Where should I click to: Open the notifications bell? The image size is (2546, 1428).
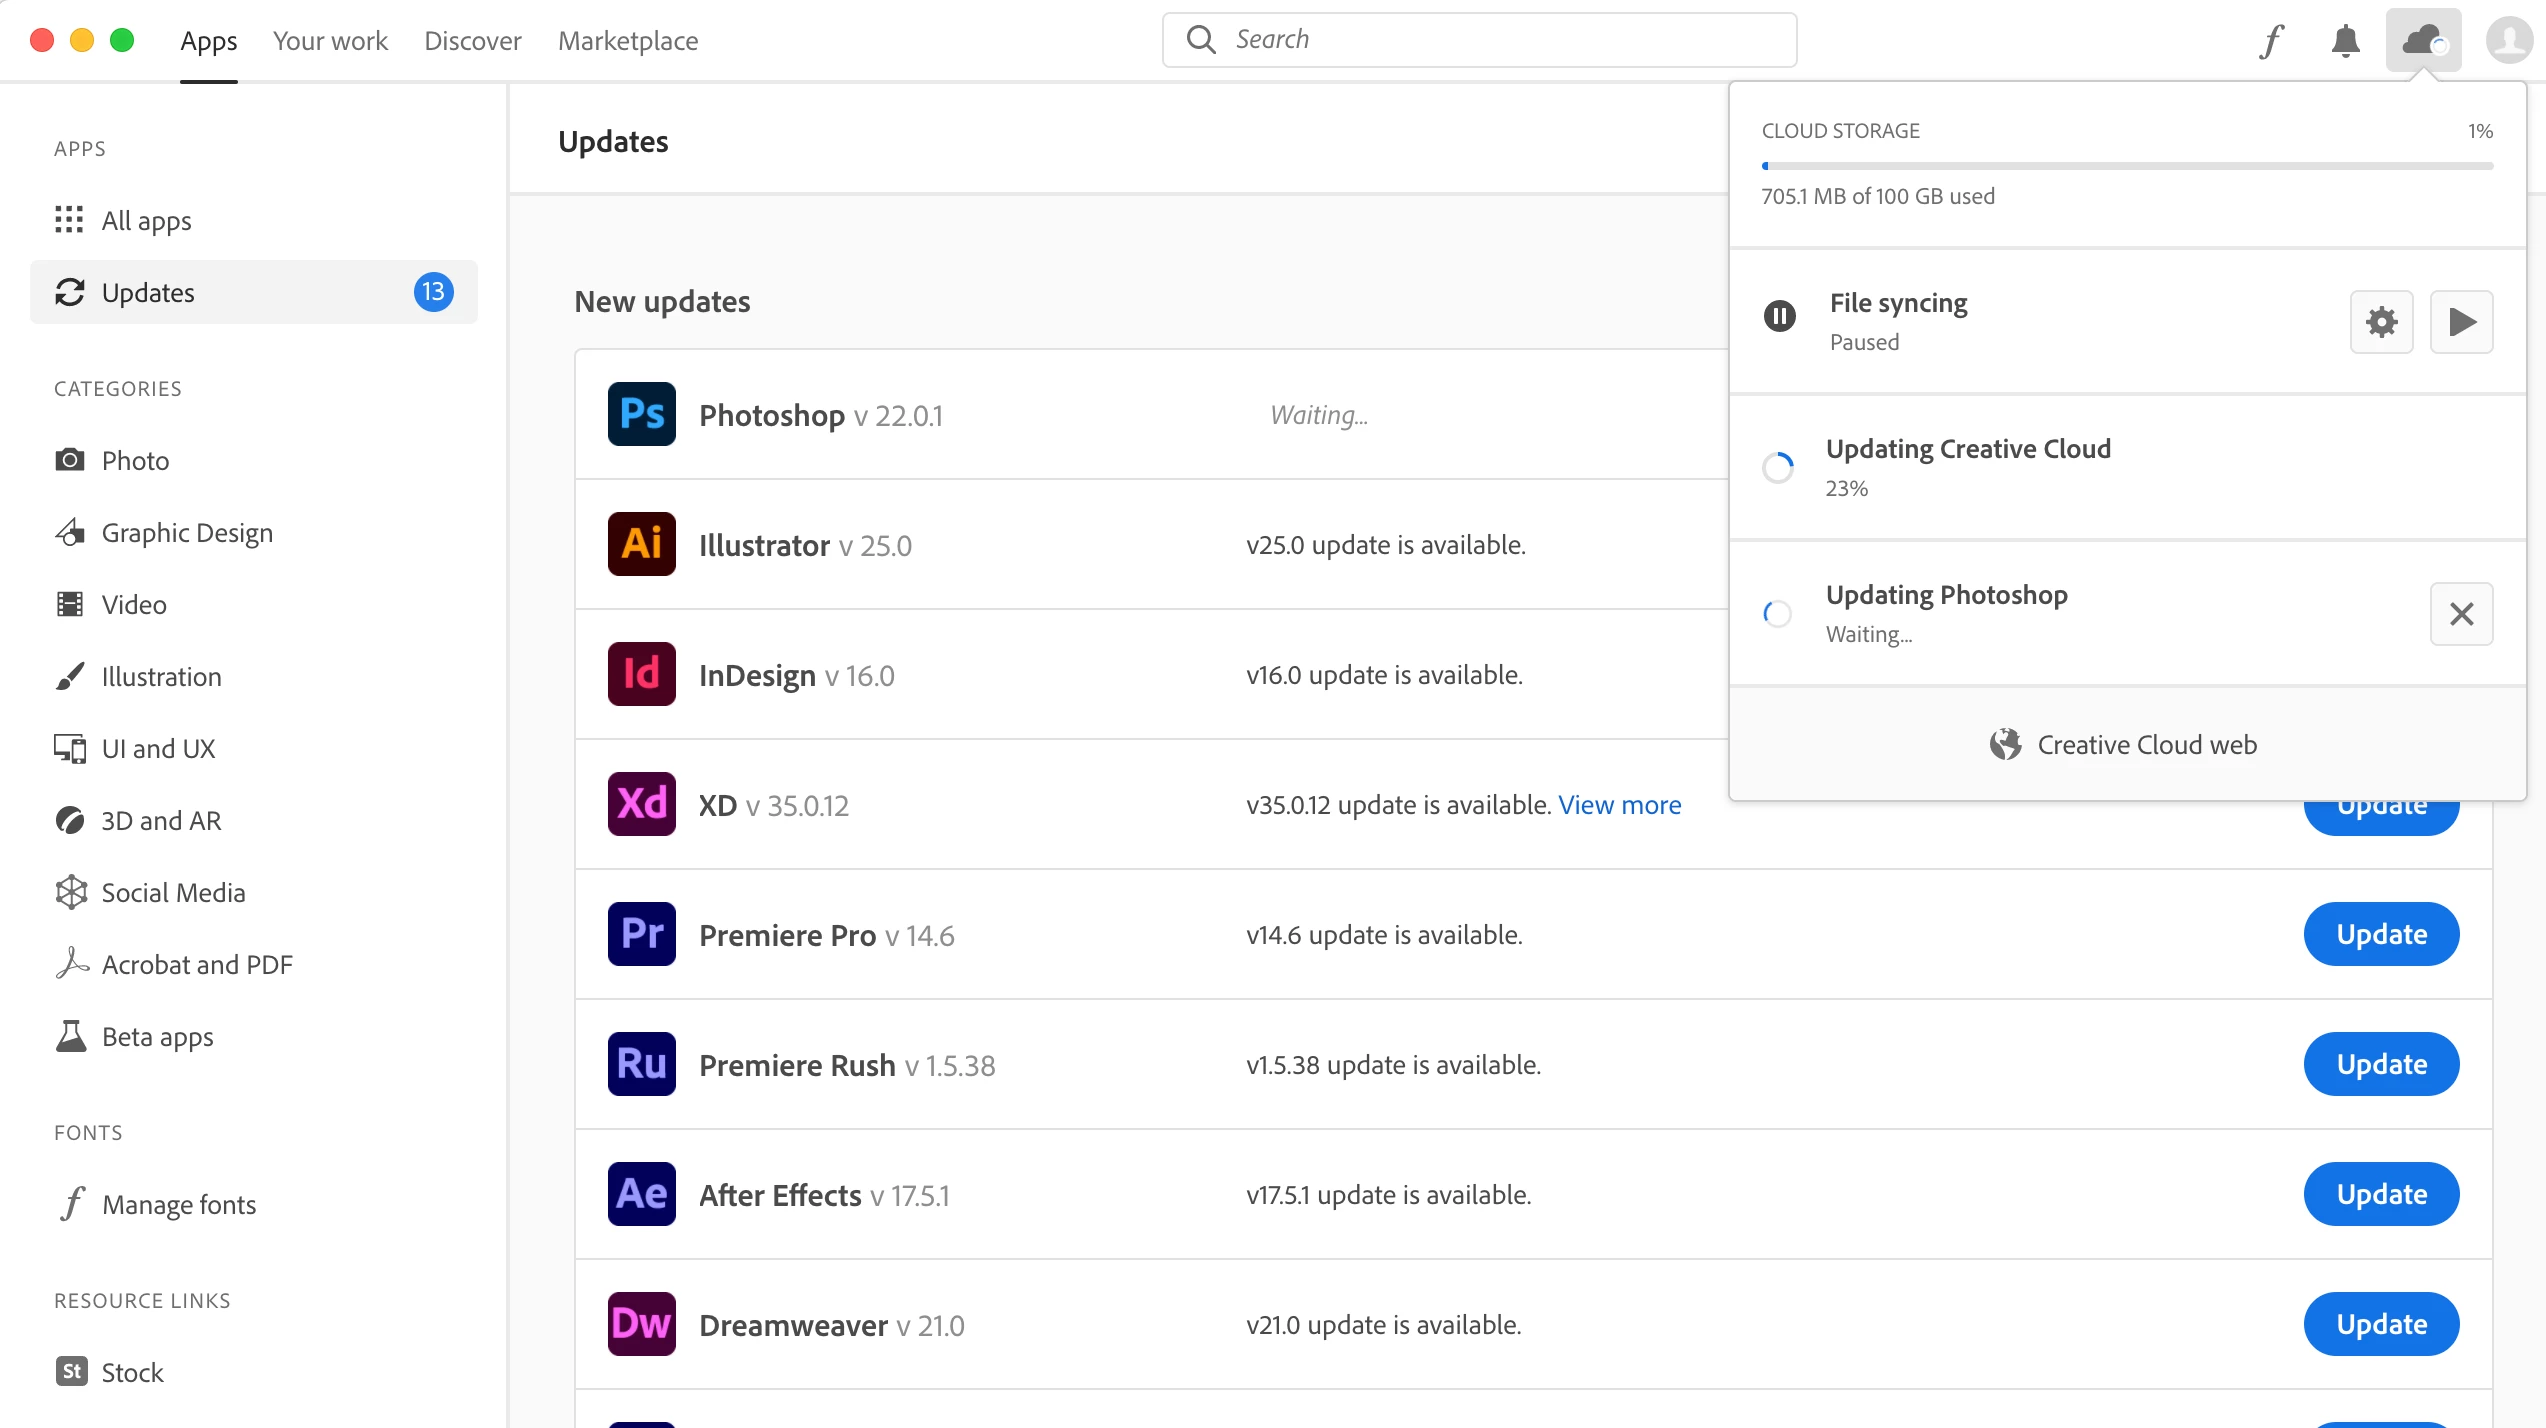(x=2345, y=41)
